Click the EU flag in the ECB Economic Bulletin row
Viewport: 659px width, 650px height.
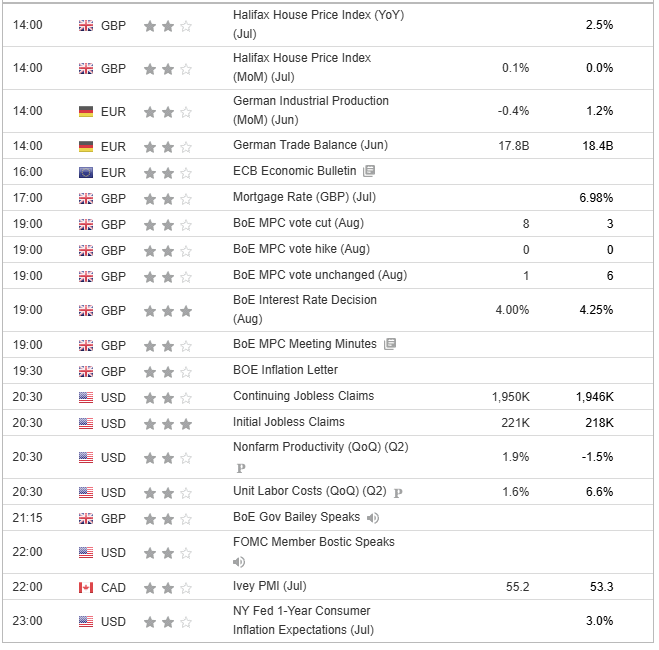(86, 172)
